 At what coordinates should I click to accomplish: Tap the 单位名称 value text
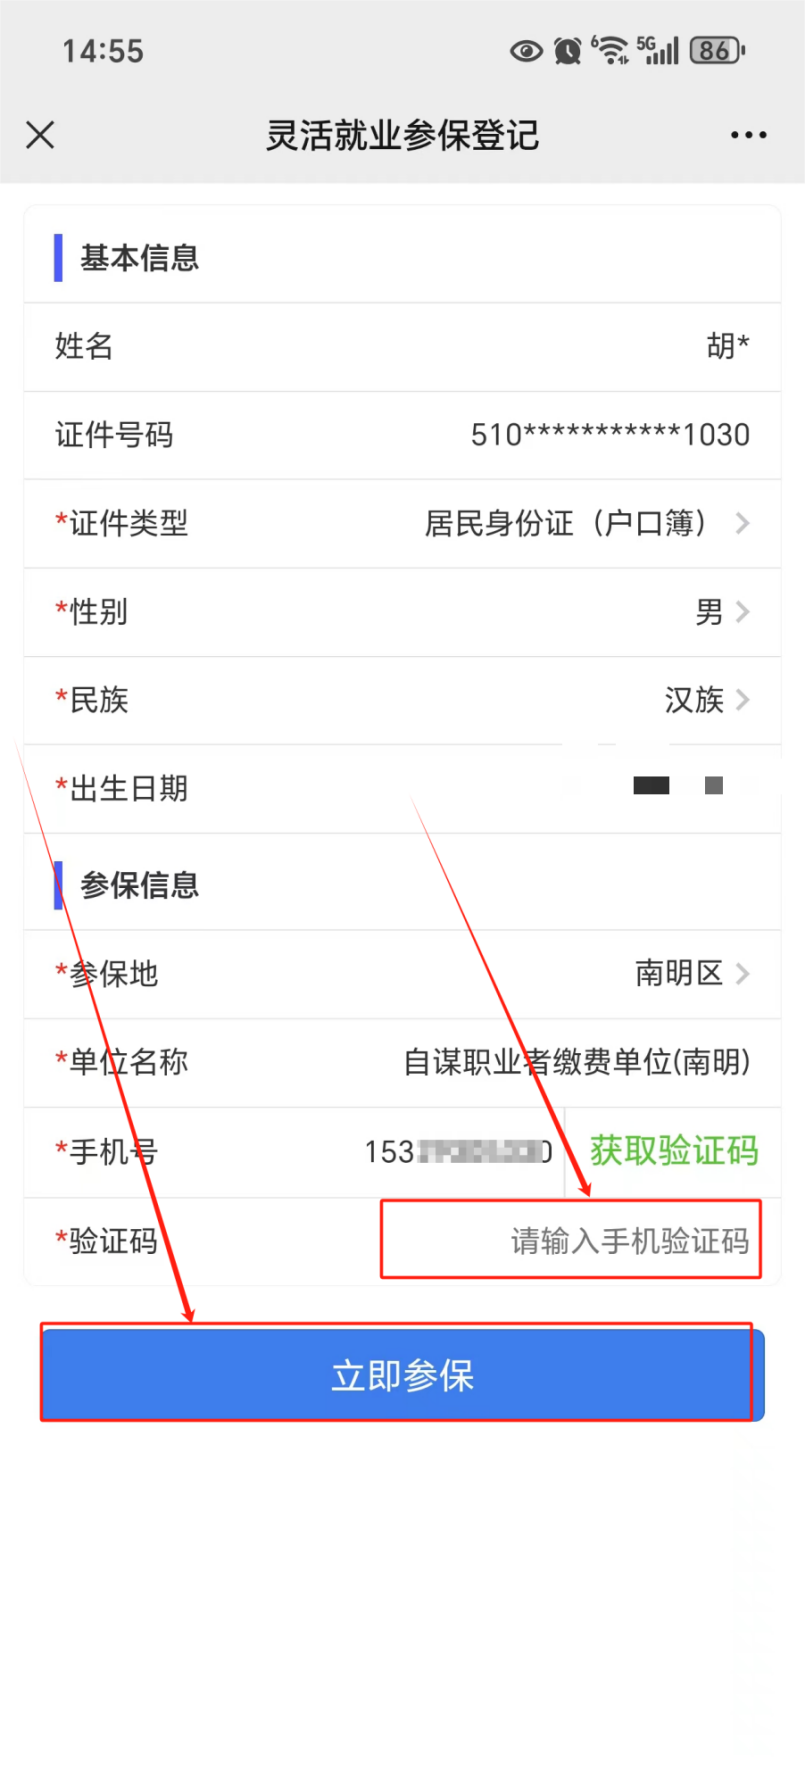[x=577, y=1062]
